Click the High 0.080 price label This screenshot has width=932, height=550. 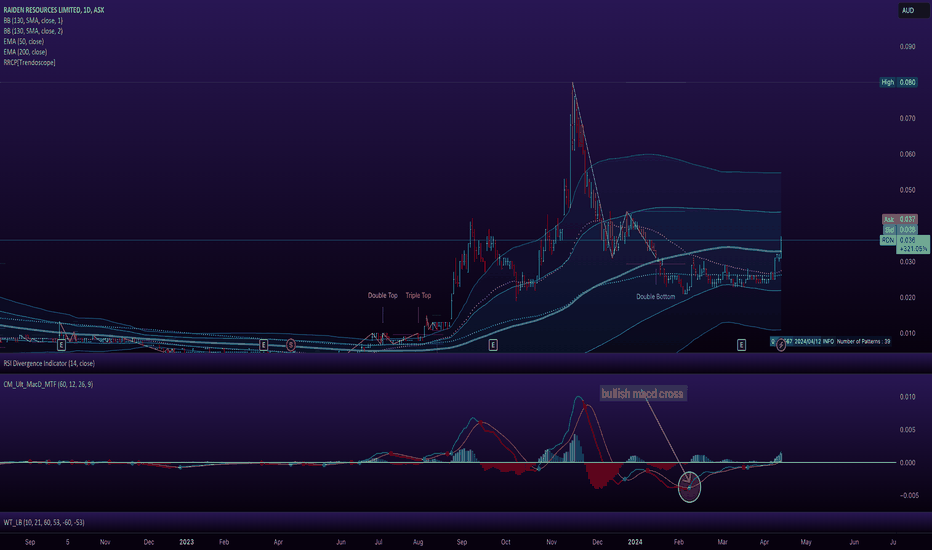898,82
